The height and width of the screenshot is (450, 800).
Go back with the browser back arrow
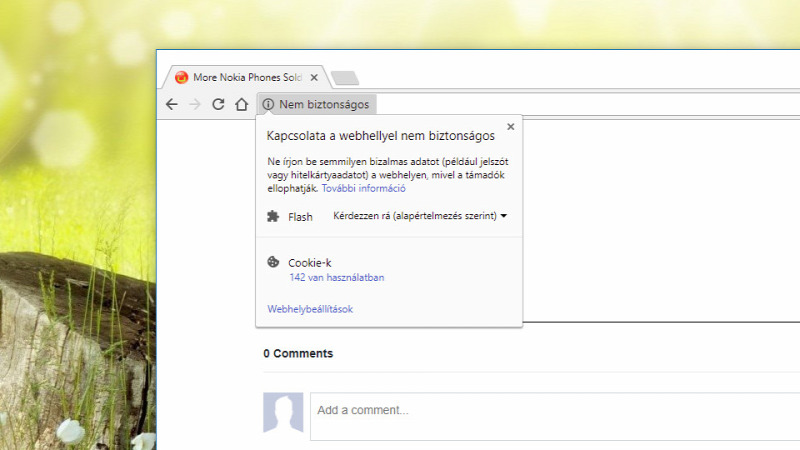tap(172, 105)
